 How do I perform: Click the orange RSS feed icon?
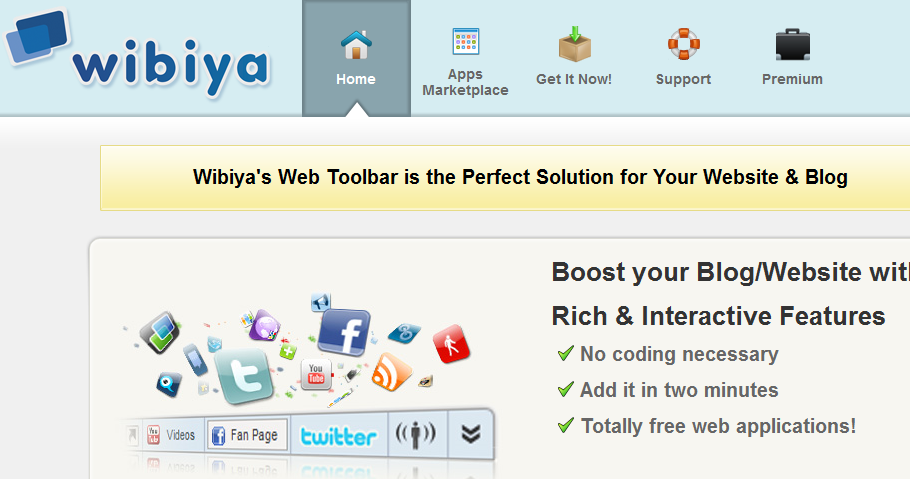391,372
